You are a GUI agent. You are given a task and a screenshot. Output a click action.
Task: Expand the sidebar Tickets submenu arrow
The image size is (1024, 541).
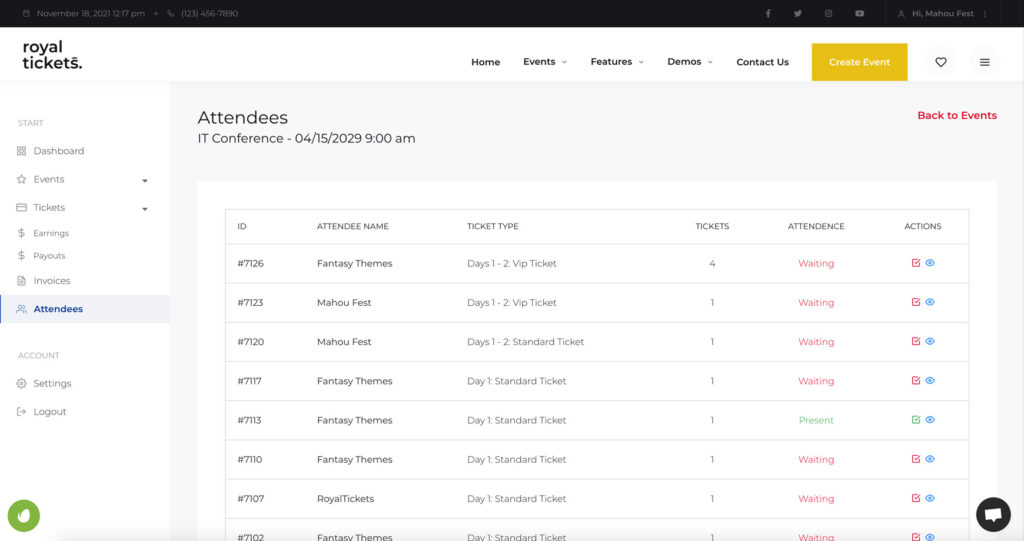pyautogui.click(x=145, y=209)
